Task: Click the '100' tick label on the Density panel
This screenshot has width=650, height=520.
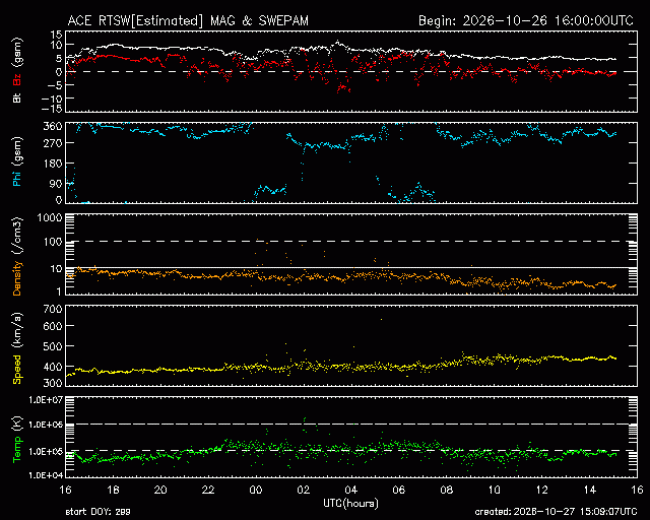Action: coord(53,242)
